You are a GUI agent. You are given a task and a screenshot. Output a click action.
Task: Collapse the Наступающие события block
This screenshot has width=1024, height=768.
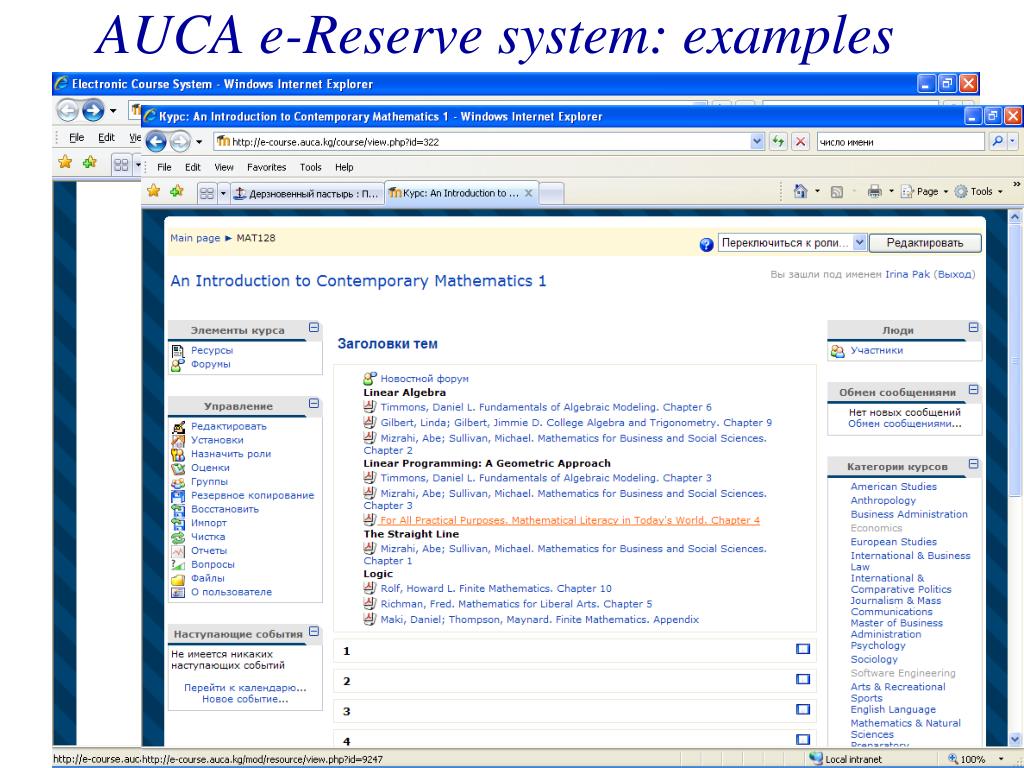(x=314, y=632)
